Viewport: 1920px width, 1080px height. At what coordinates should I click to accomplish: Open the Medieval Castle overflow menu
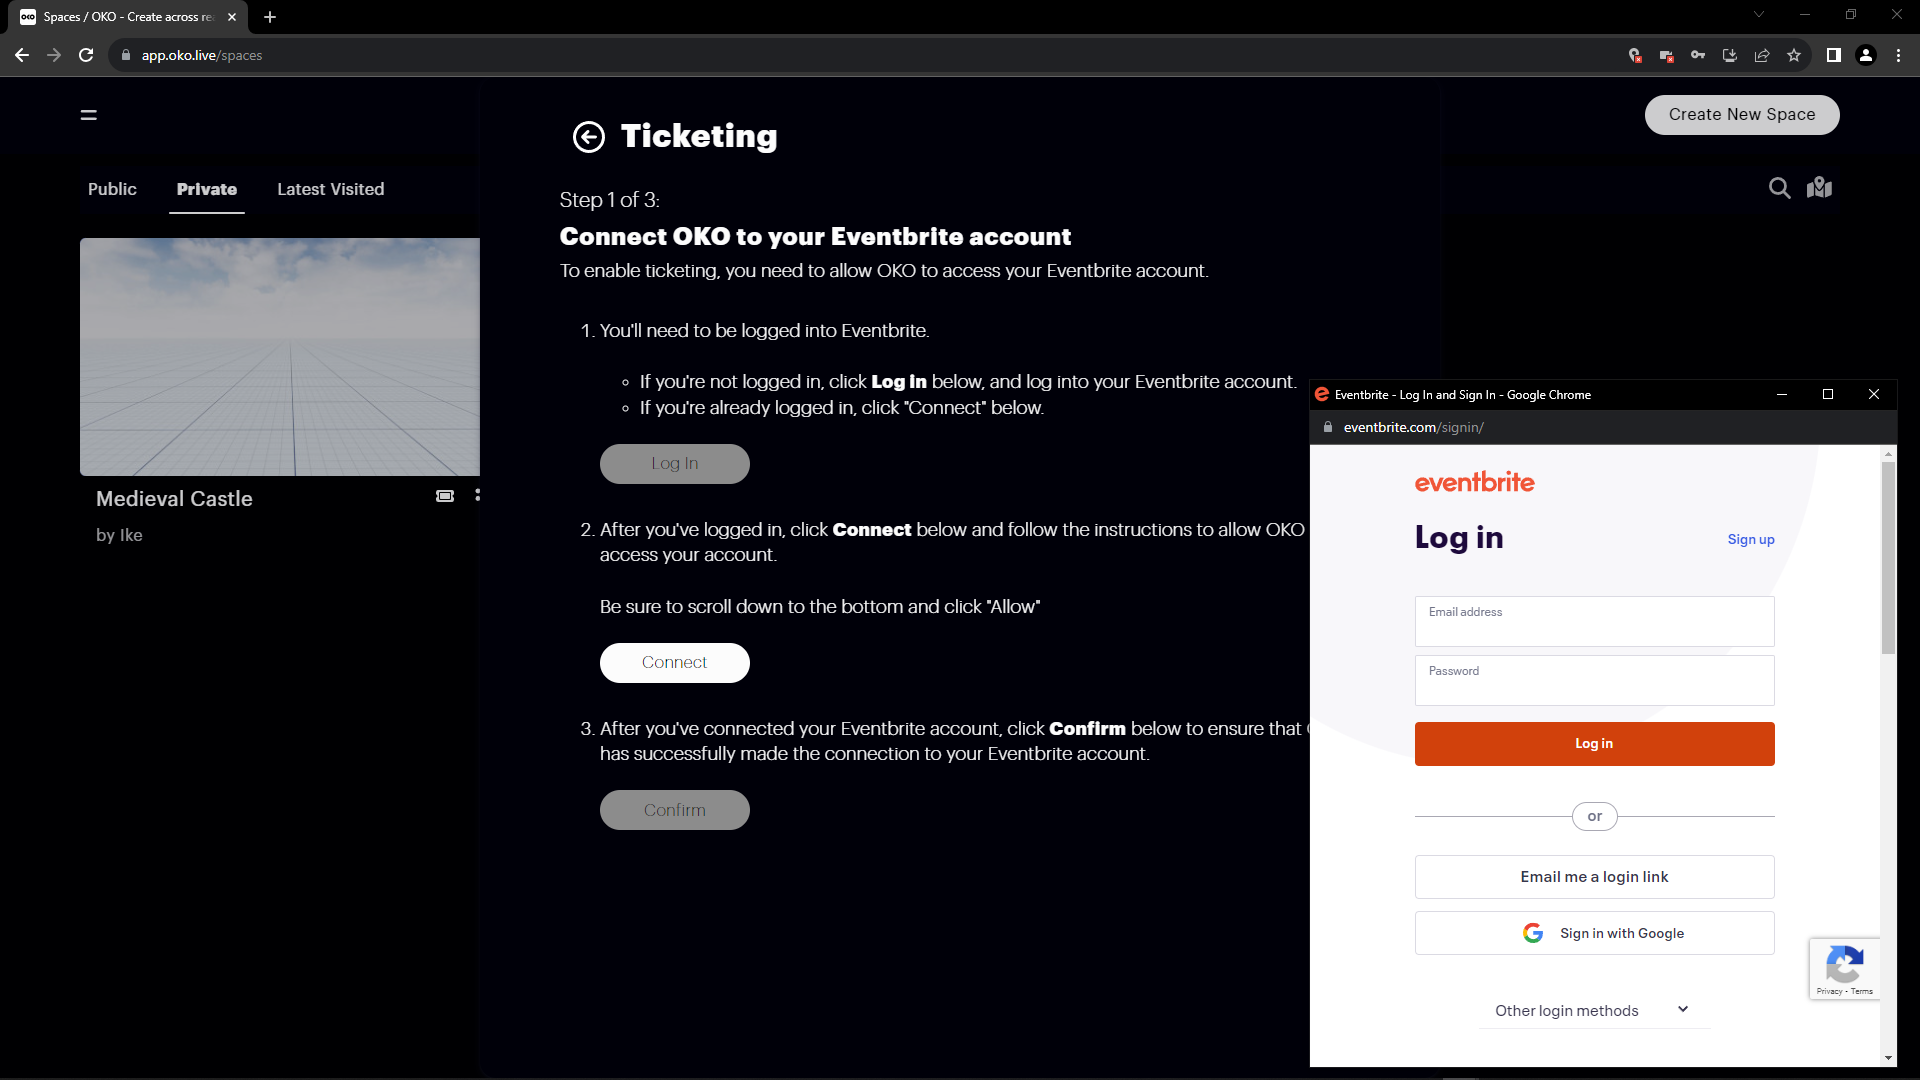coord(479,494)
